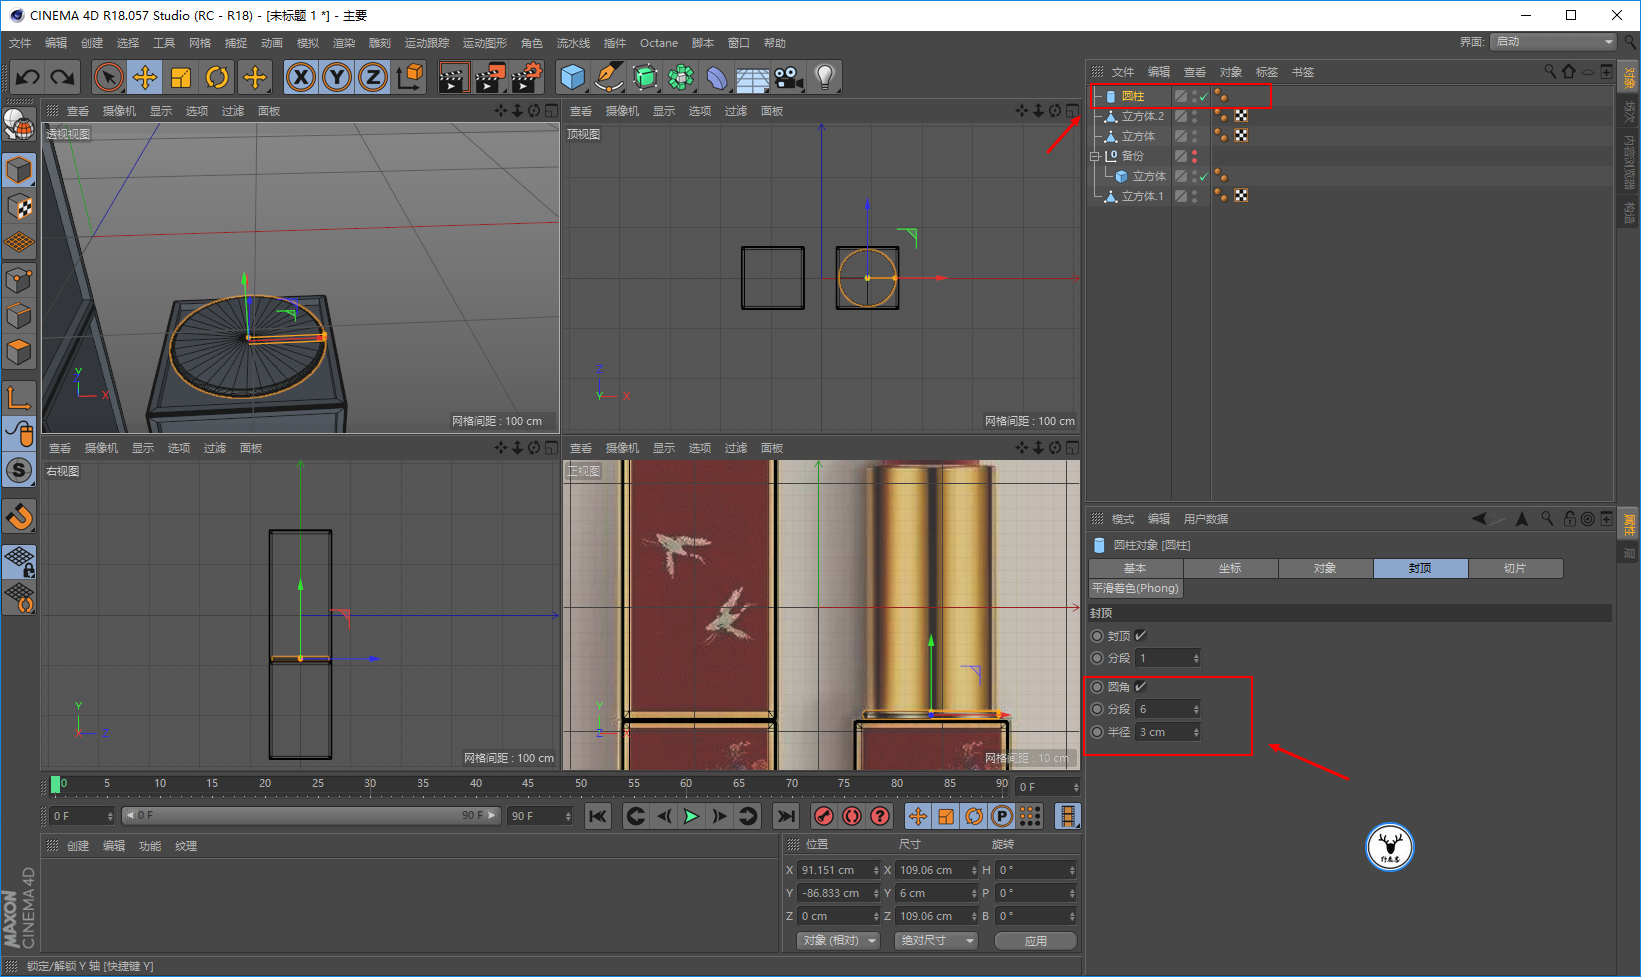
Task: Click the 圆角 animation radio dot
Action: (x=1097, y=687)
